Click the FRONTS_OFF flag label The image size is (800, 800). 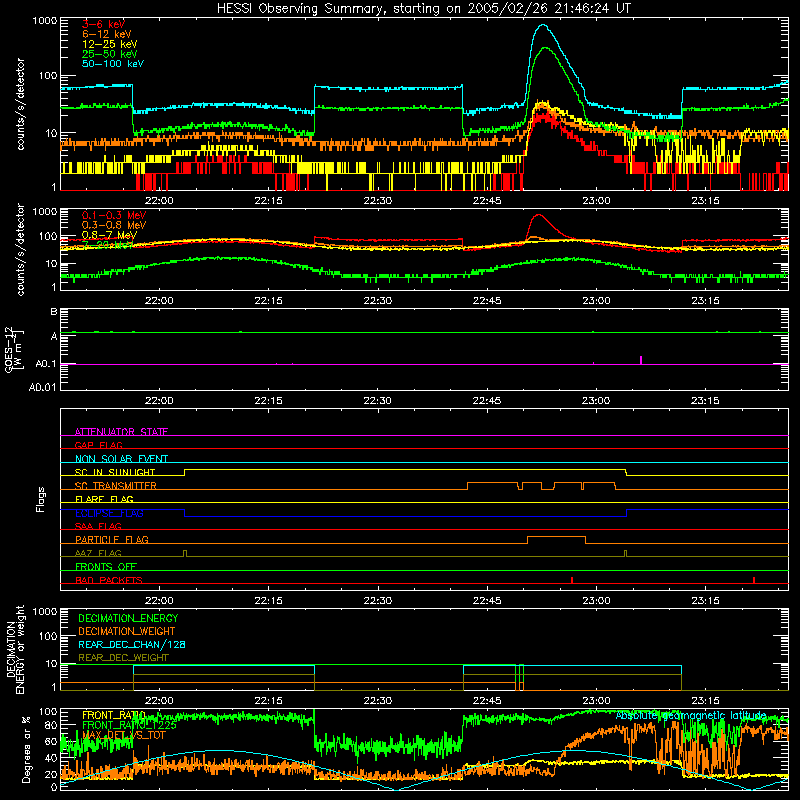(x=106, y=566)
